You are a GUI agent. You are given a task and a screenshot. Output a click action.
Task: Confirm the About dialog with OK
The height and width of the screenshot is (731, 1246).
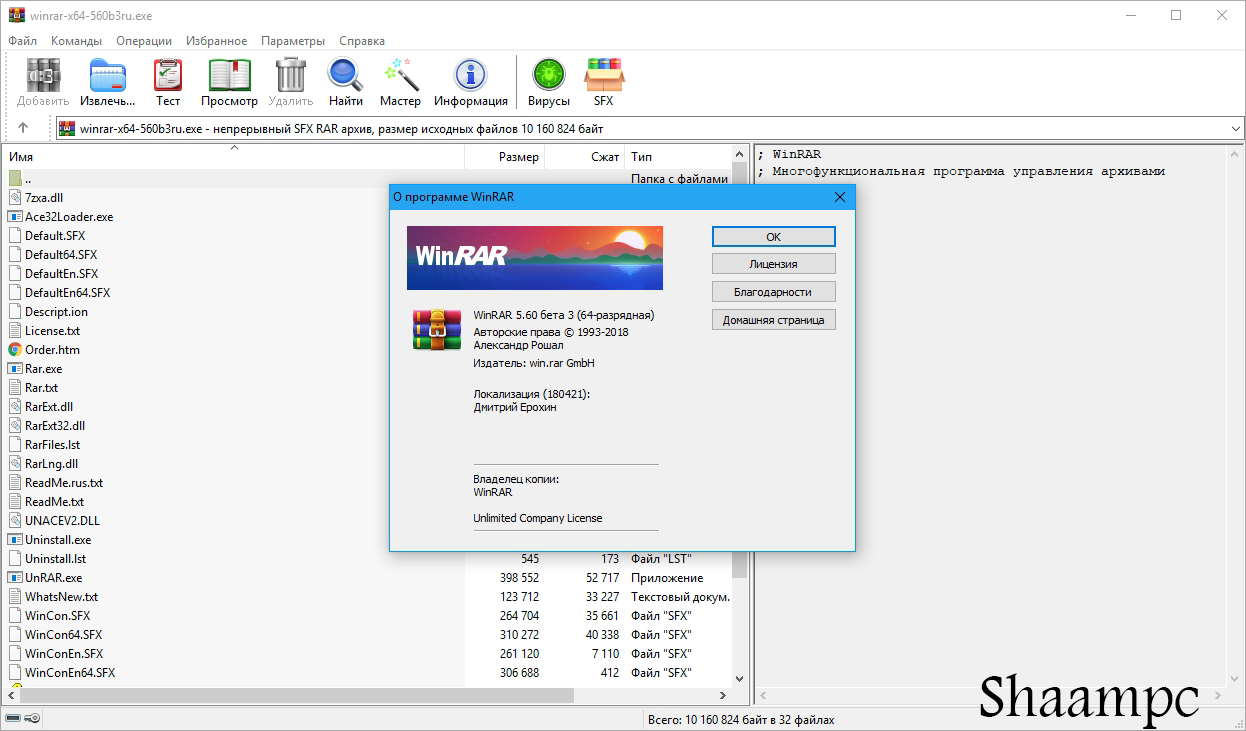point(774,236)
